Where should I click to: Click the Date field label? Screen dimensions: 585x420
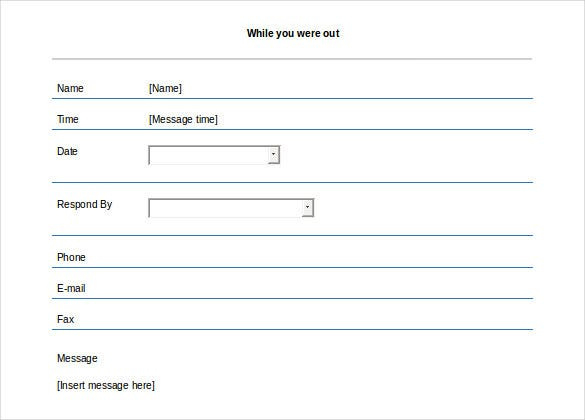pos(67,151)
